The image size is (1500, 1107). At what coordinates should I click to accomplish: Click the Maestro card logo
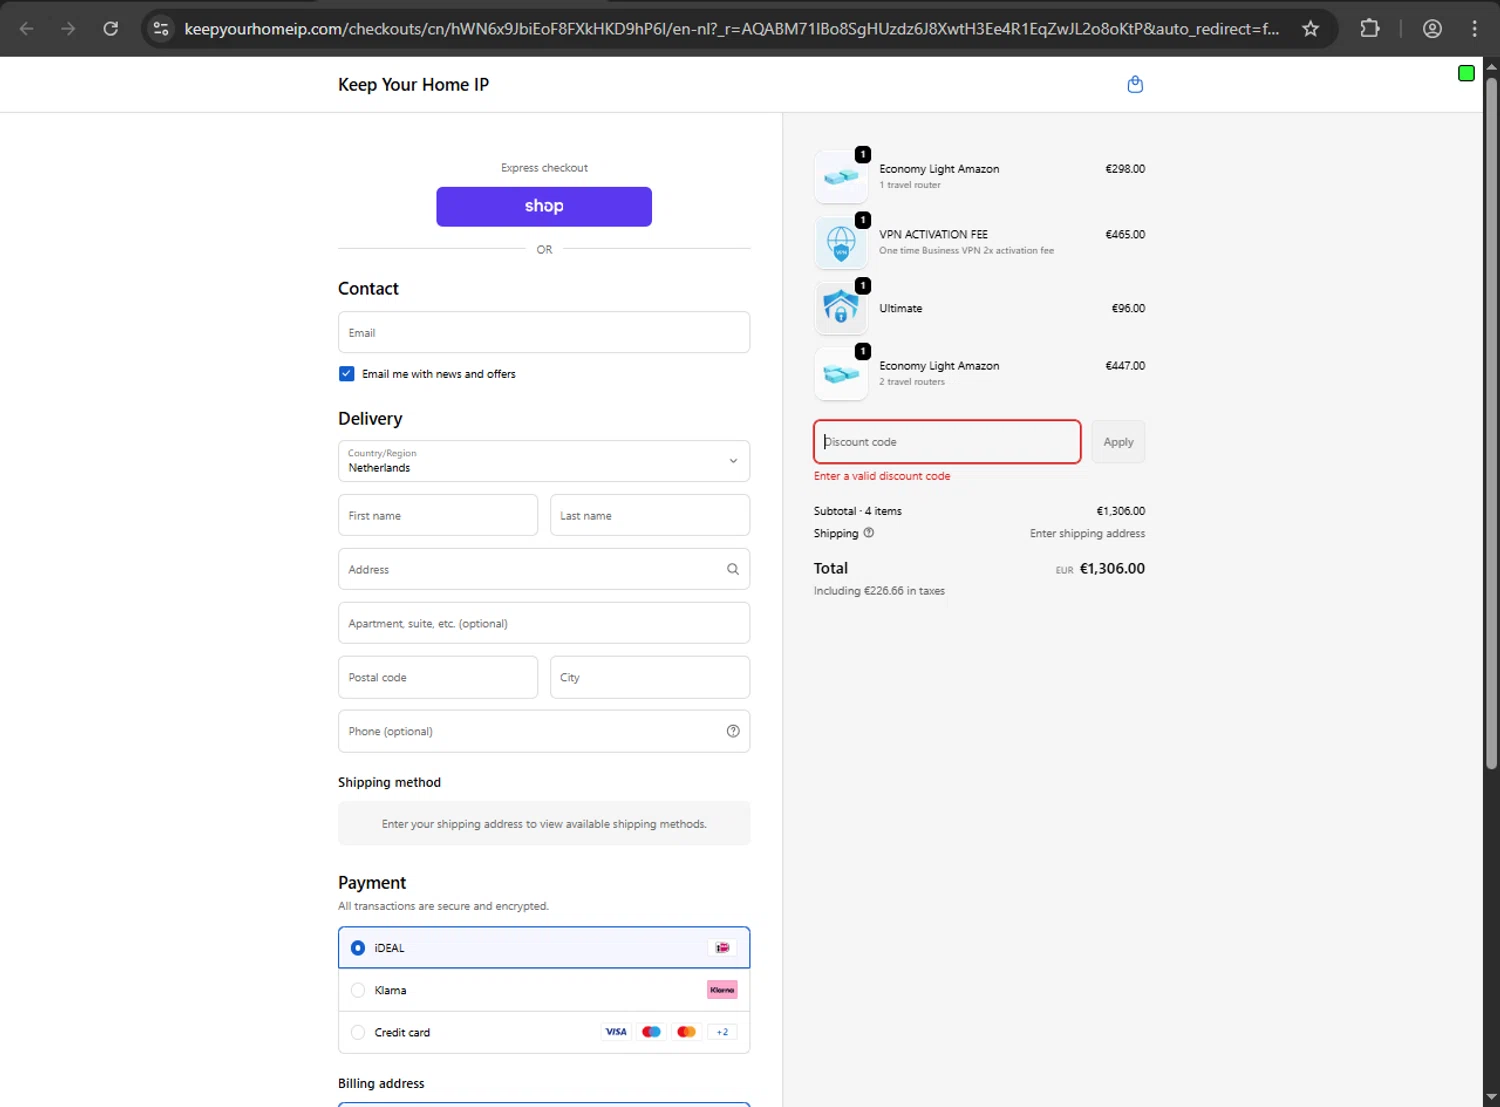pyautogui.click(x=651, y=1032)
